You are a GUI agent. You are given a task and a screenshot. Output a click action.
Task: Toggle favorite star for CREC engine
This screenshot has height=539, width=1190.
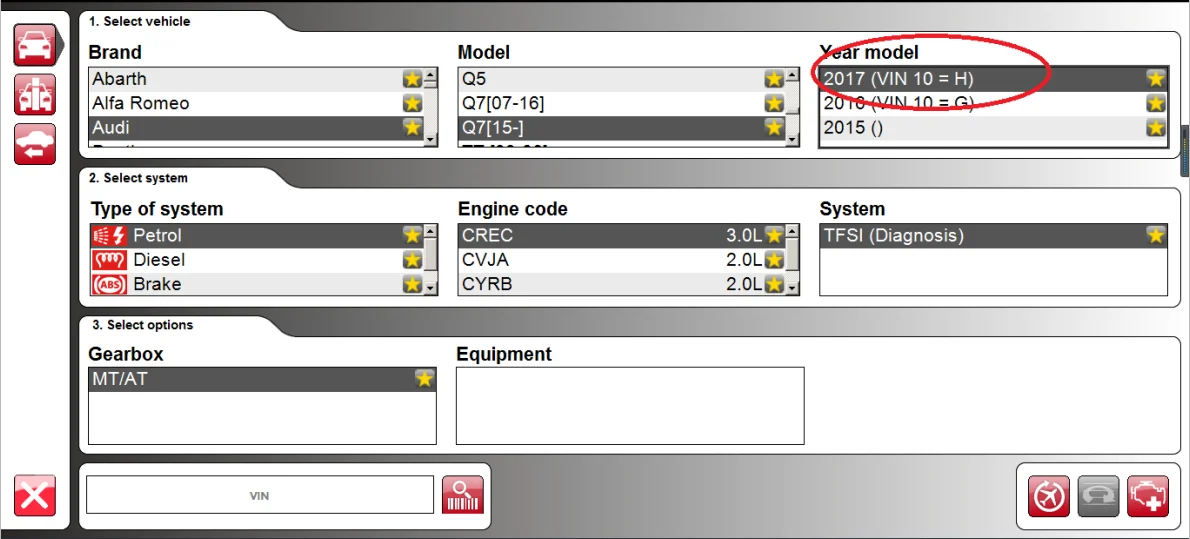tap(773, 235)
